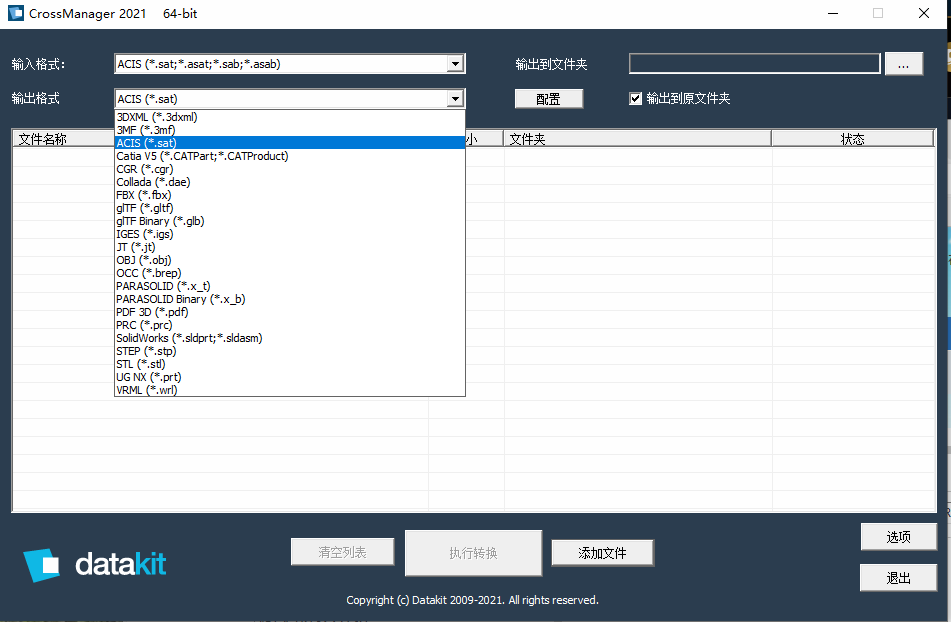This screenshot has width=951, height=622.
Task: Sort by 文件夹 column header
Action: click(x=637, y=139)
